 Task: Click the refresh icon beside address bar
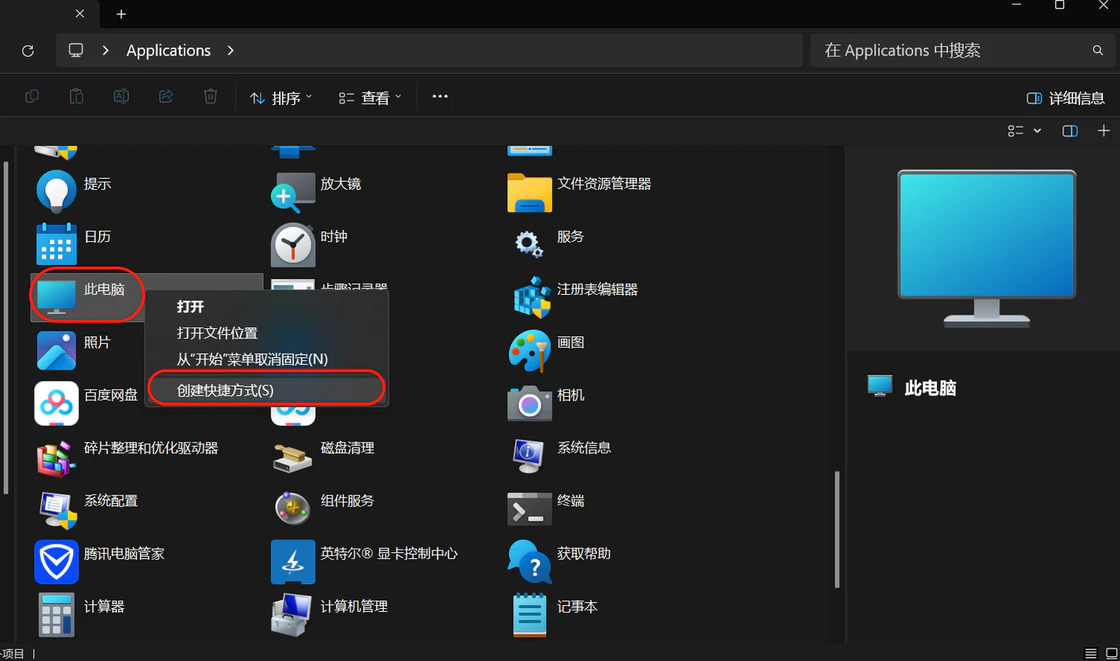pyautogui.click(x=28, y=51)
